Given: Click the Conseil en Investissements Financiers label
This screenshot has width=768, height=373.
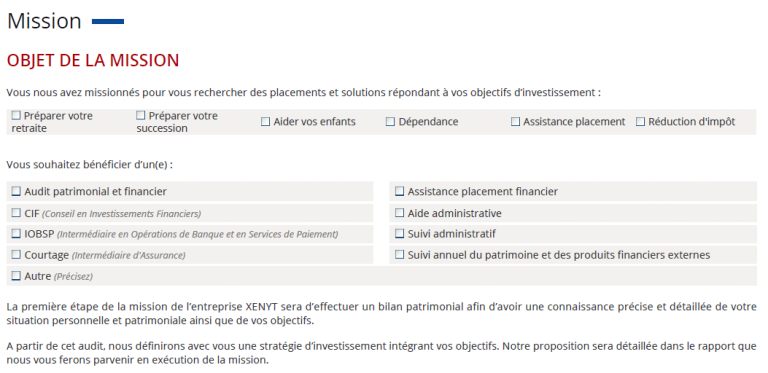Looking at the screenshot, I should (x=121, y=214).
